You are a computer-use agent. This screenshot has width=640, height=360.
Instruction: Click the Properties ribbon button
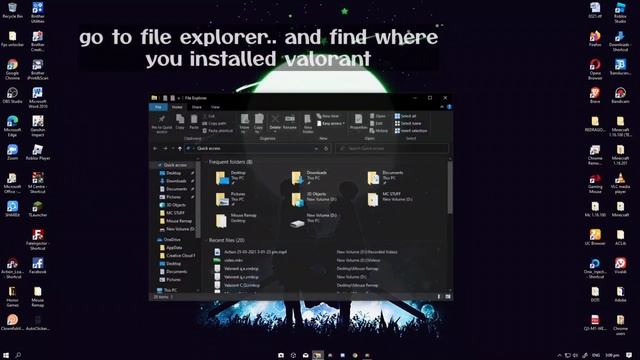358,122
